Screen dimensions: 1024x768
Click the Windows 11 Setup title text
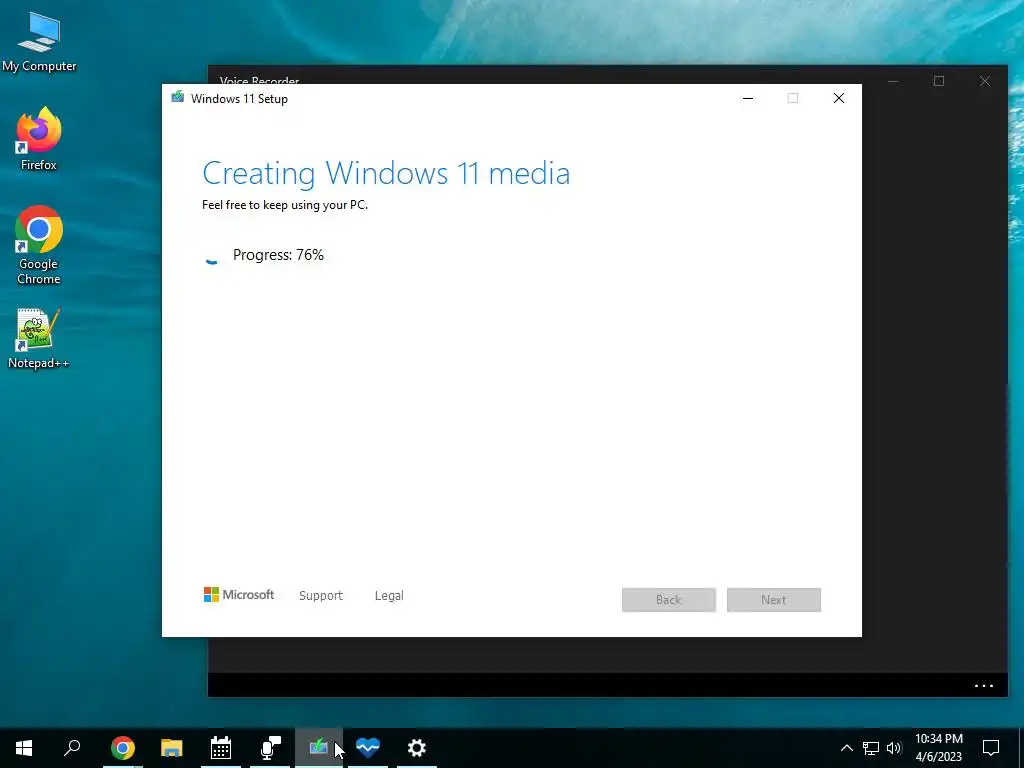coord(239,99)
